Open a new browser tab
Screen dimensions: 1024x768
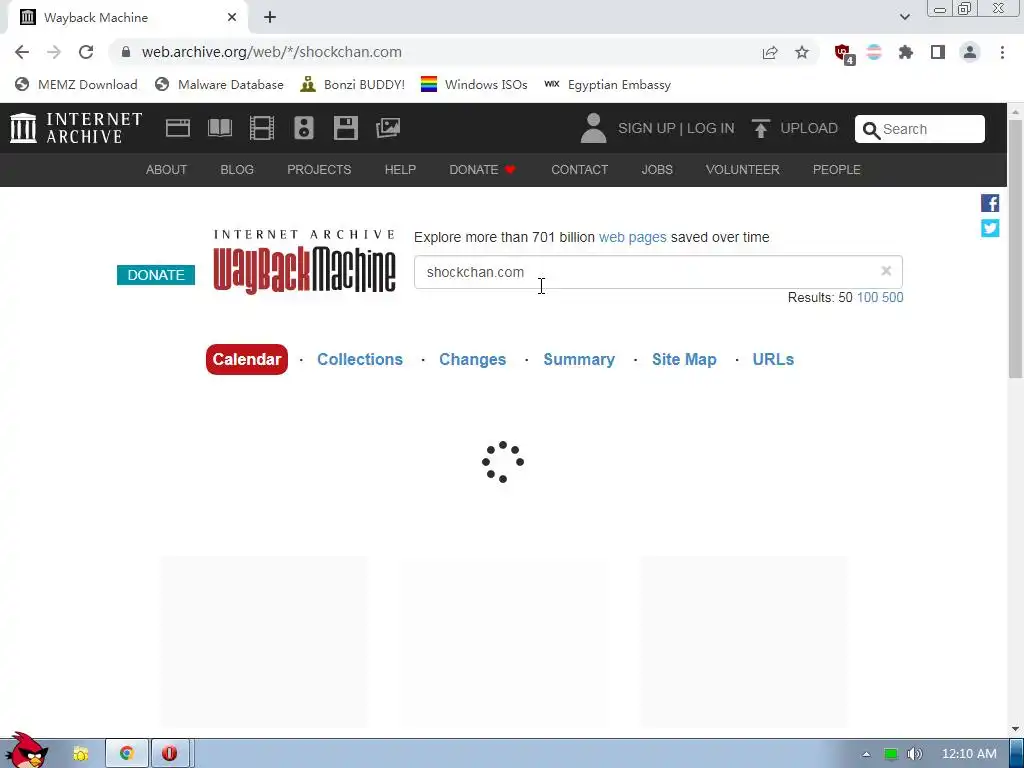pos(270,18)
